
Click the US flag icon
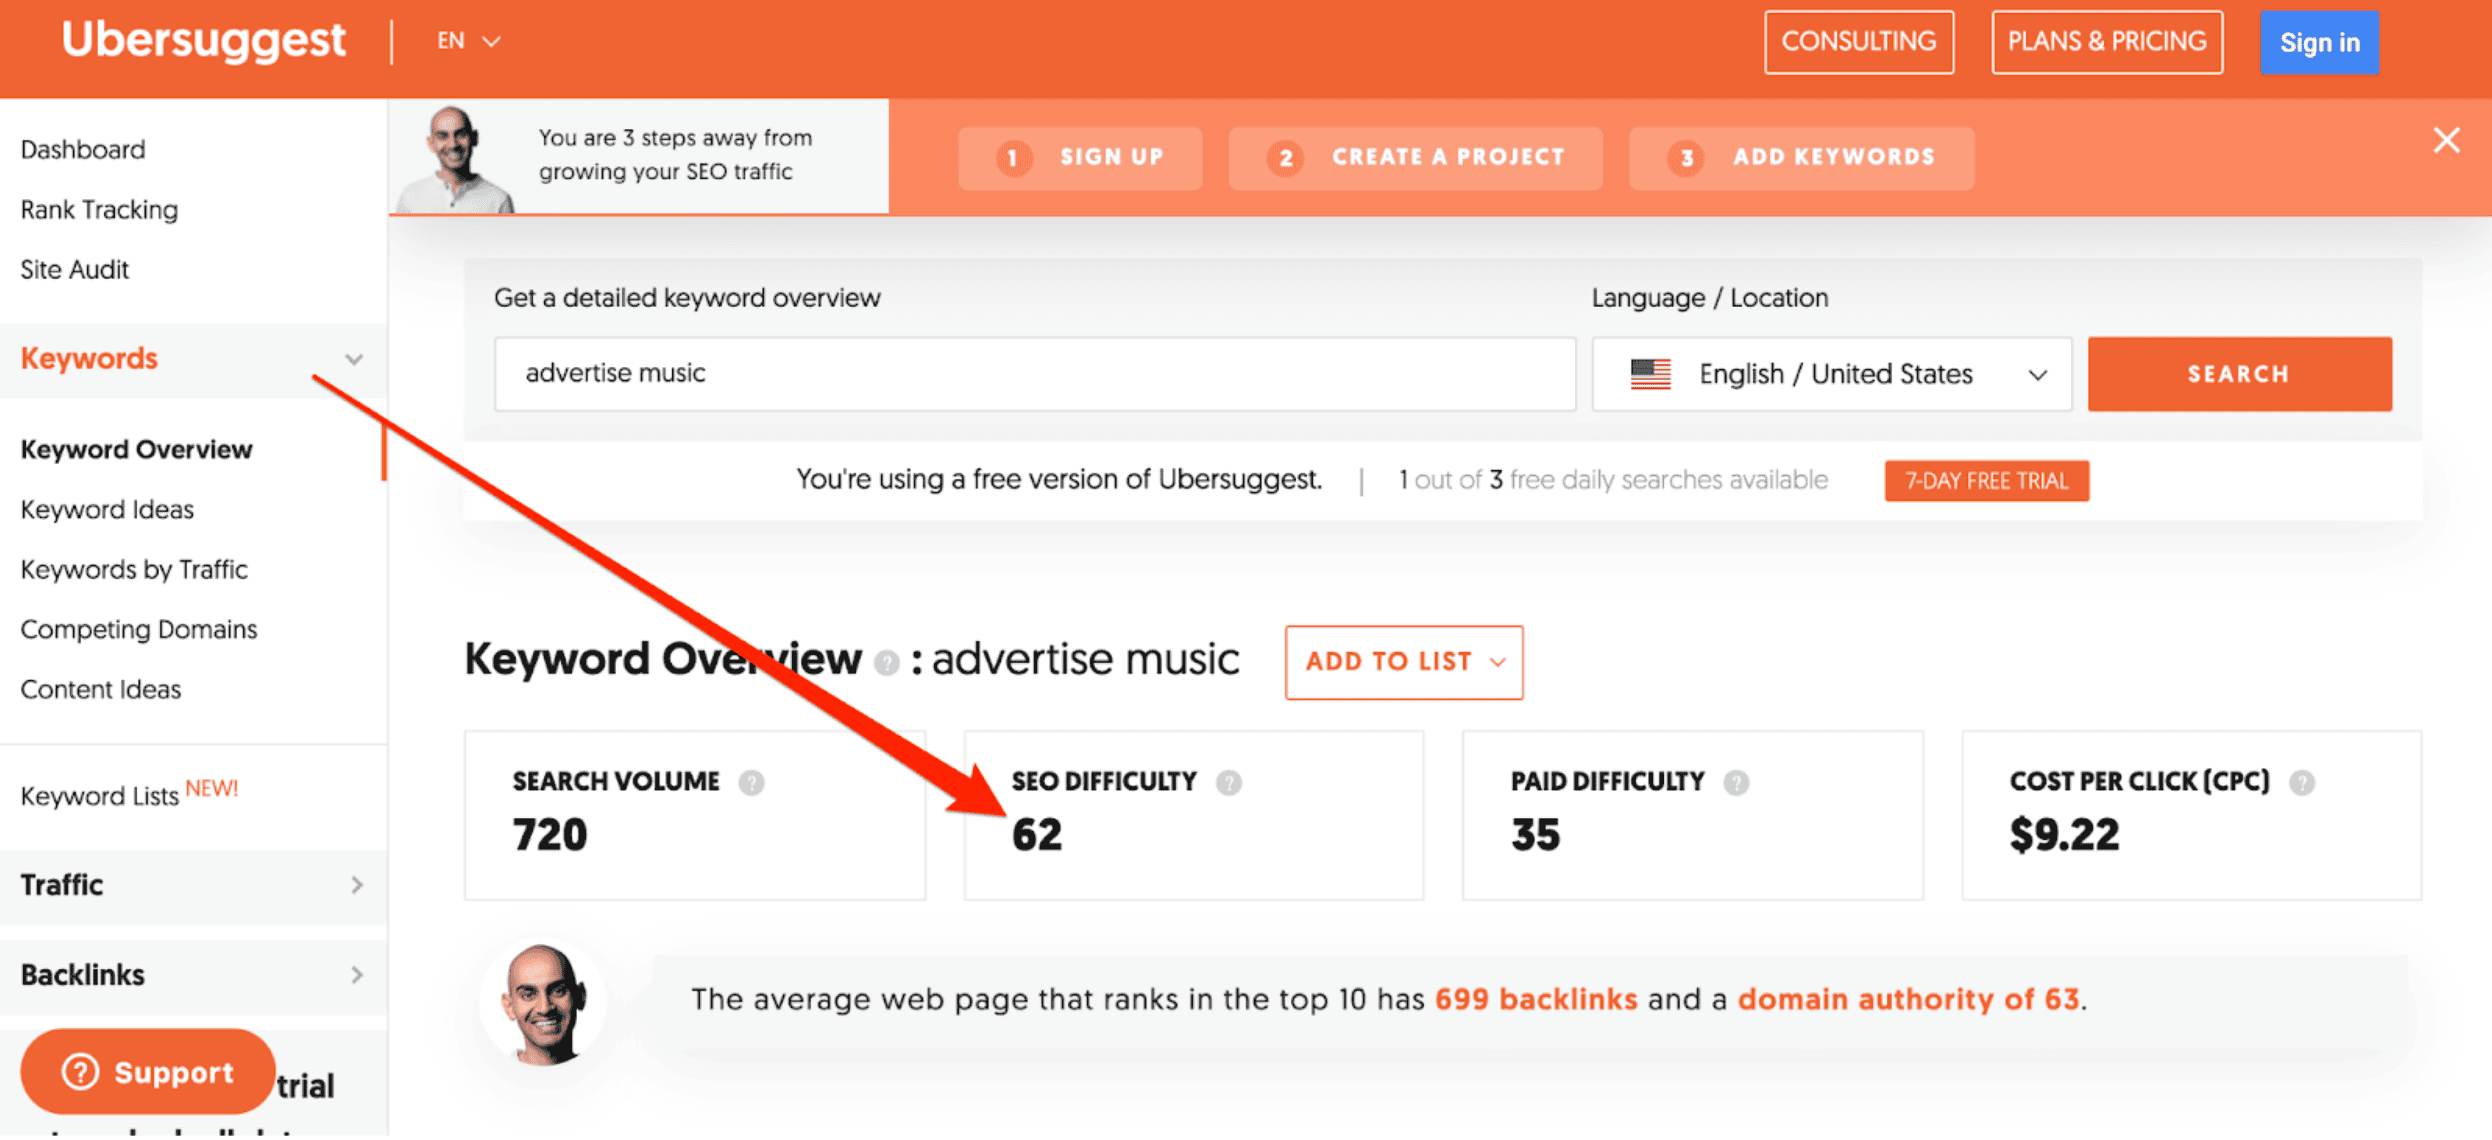tap(1650, 374)
